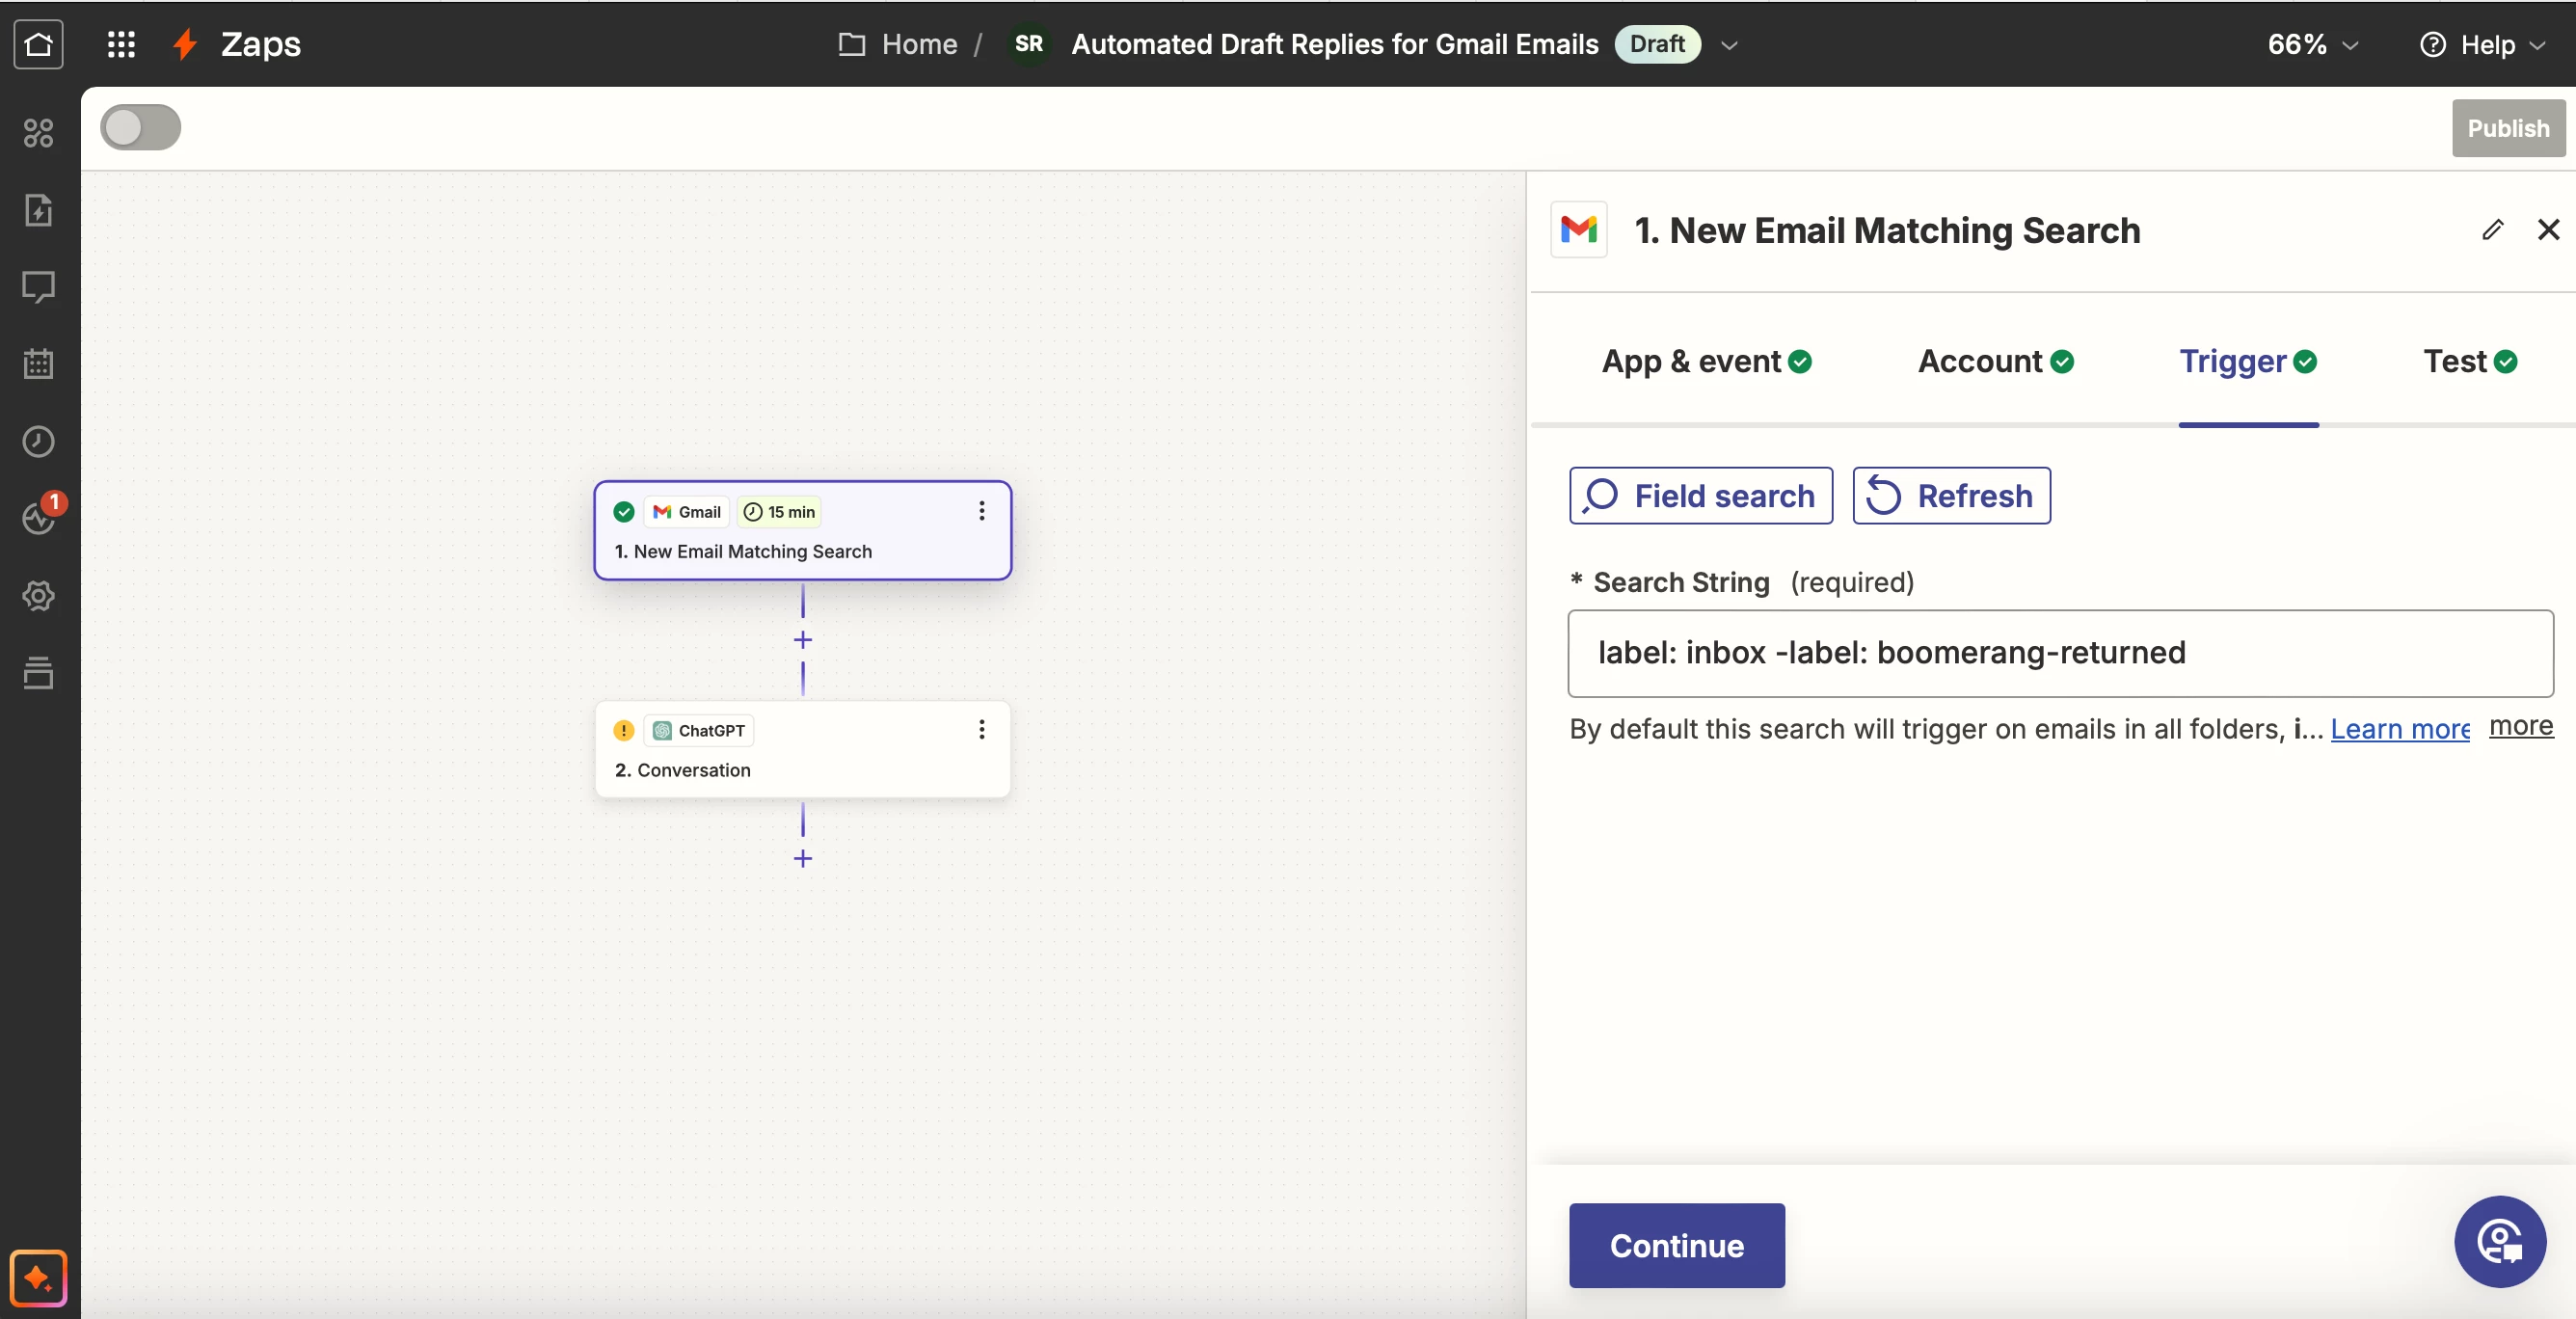The image size is (2576, 1319).
Task: Click into the Search String input field
Action: point(2060,653)
